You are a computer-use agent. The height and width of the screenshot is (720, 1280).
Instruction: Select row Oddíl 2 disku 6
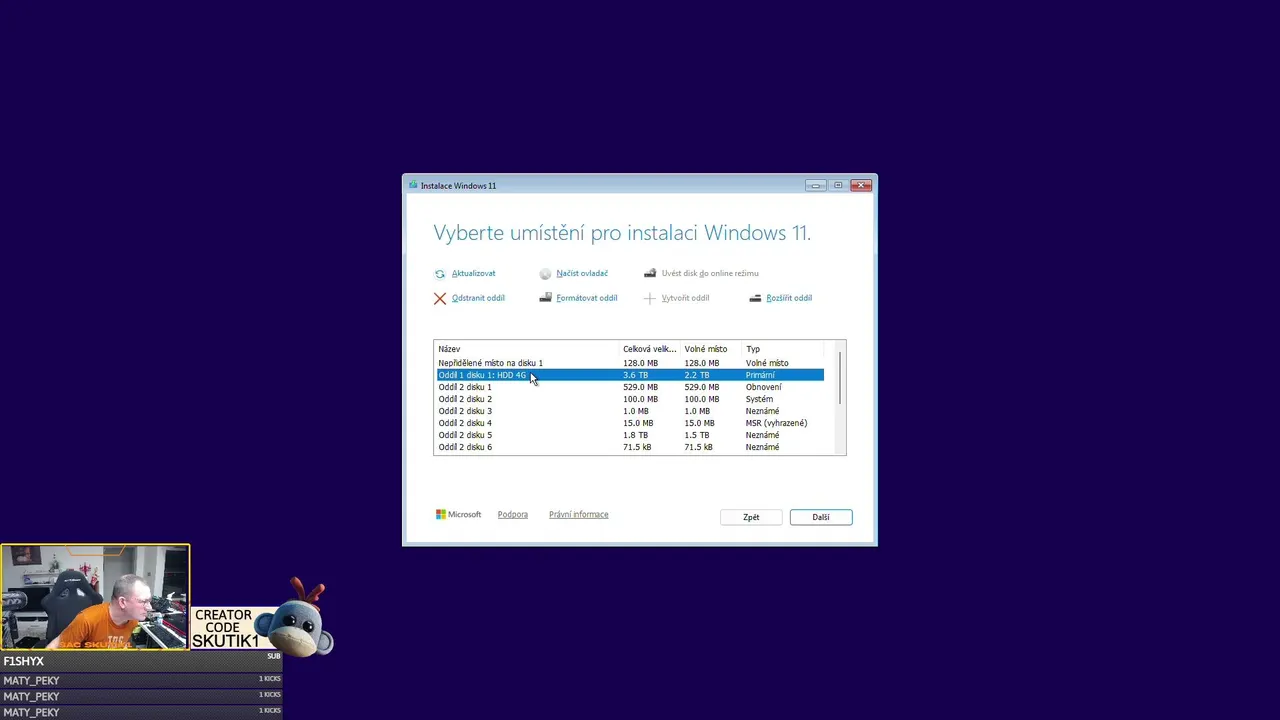[x=630, y=447]
